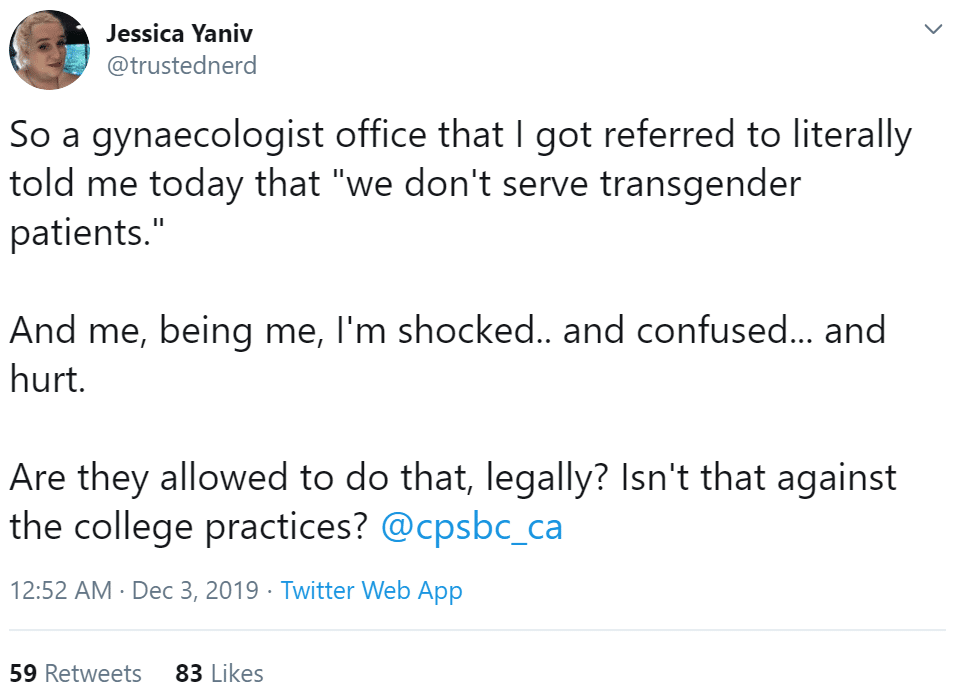Select the "Retweets" label beside 59

click(93, 673)
